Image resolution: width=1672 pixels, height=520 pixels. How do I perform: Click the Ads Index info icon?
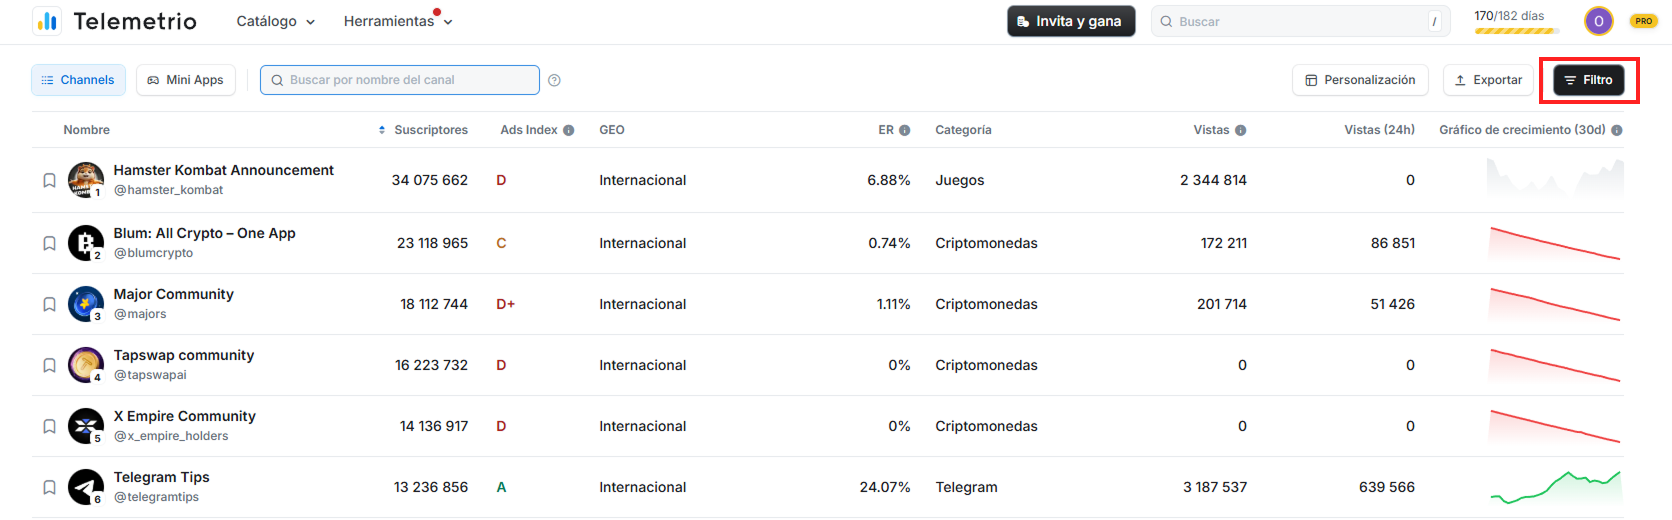coord(568,130)
